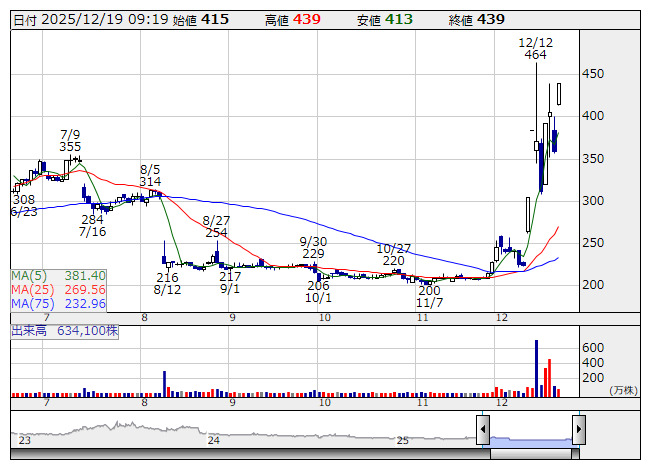Click the 出来高 634,100株 volume label
This screenshot has width=653, height=470.
pyautogui.click(x=65, y=331)
